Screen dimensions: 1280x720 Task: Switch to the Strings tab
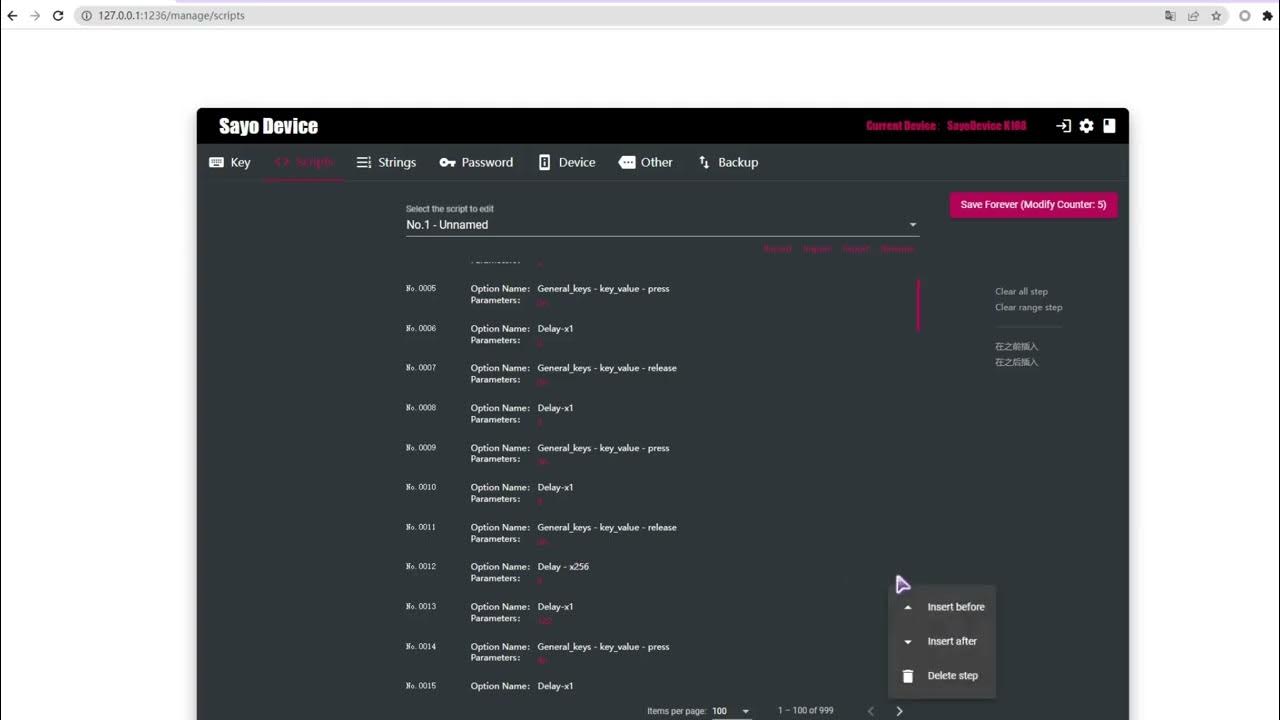coord(386,162)
